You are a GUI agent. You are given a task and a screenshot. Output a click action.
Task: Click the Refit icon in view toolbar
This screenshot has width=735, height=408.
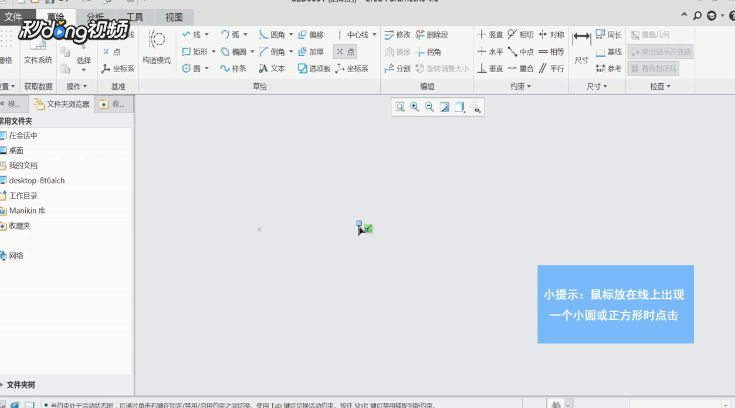point(399,107)
